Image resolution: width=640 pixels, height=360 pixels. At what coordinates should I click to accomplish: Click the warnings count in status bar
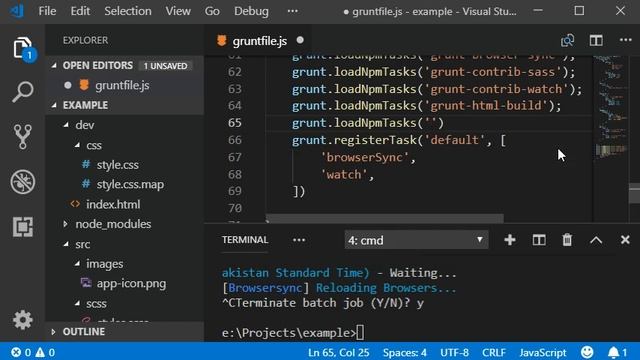coord(45,352)
